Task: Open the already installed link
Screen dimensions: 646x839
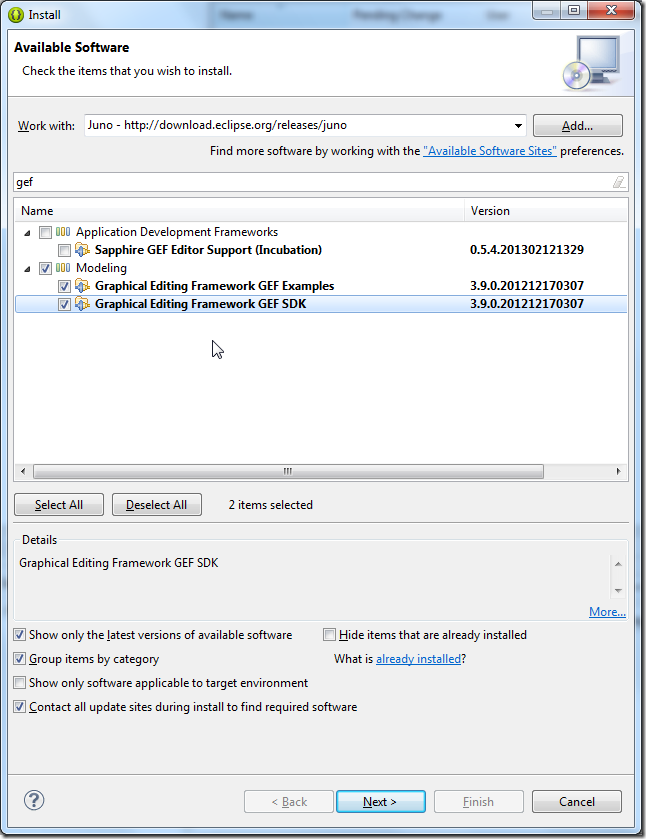Action: (419, 659)
